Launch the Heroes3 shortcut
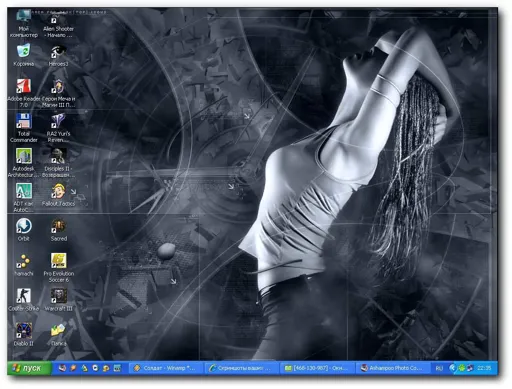 [58, 56]
